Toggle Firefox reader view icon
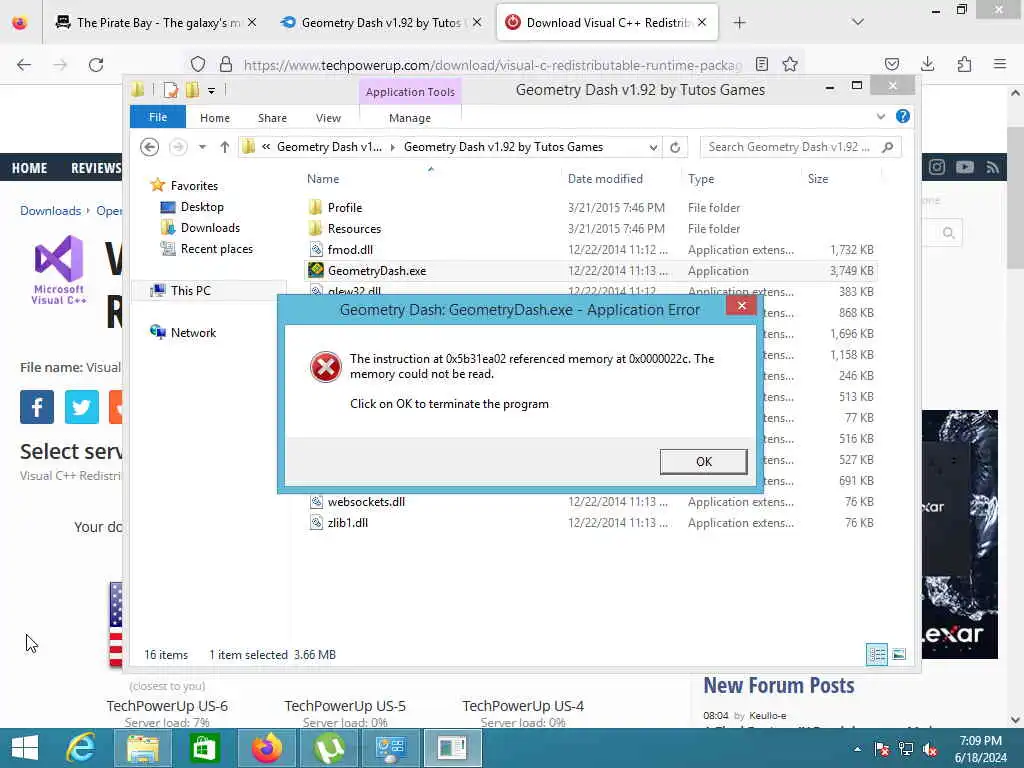Image resolution: width=1024 pixels, height=768 pixels. (x=761, y=64)
